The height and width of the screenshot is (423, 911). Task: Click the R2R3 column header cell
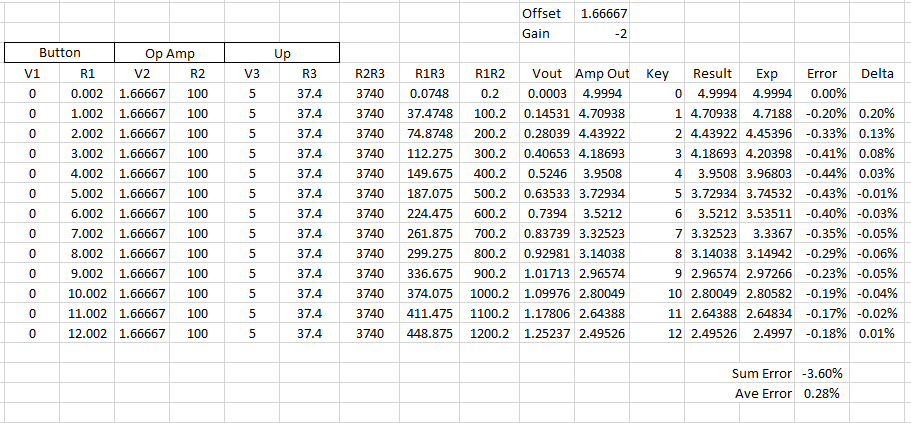370,74
